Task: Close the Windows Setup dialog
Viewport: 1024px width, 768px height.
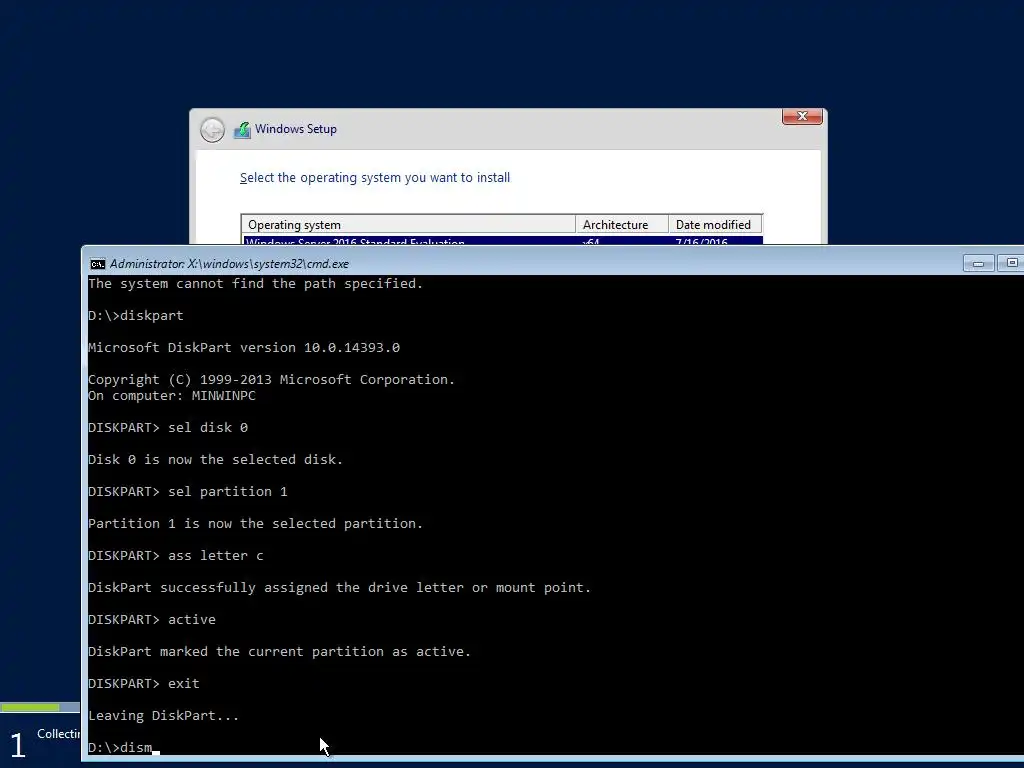Action: coord(802,116)
